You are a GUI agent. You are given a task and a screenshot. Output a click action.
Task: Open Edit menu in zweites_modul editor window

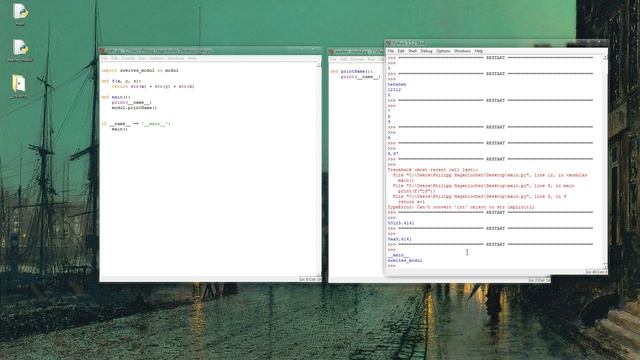point(344,59)
